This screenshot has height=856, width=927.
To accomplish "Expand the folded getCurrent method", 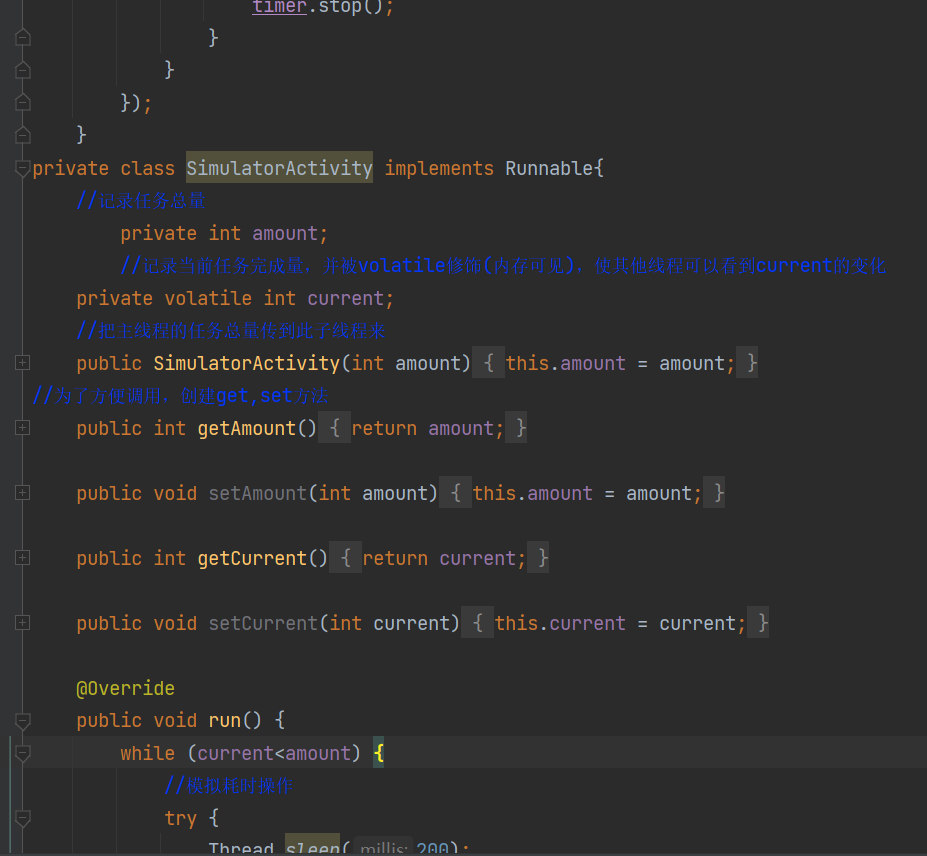I will (22, 558).
